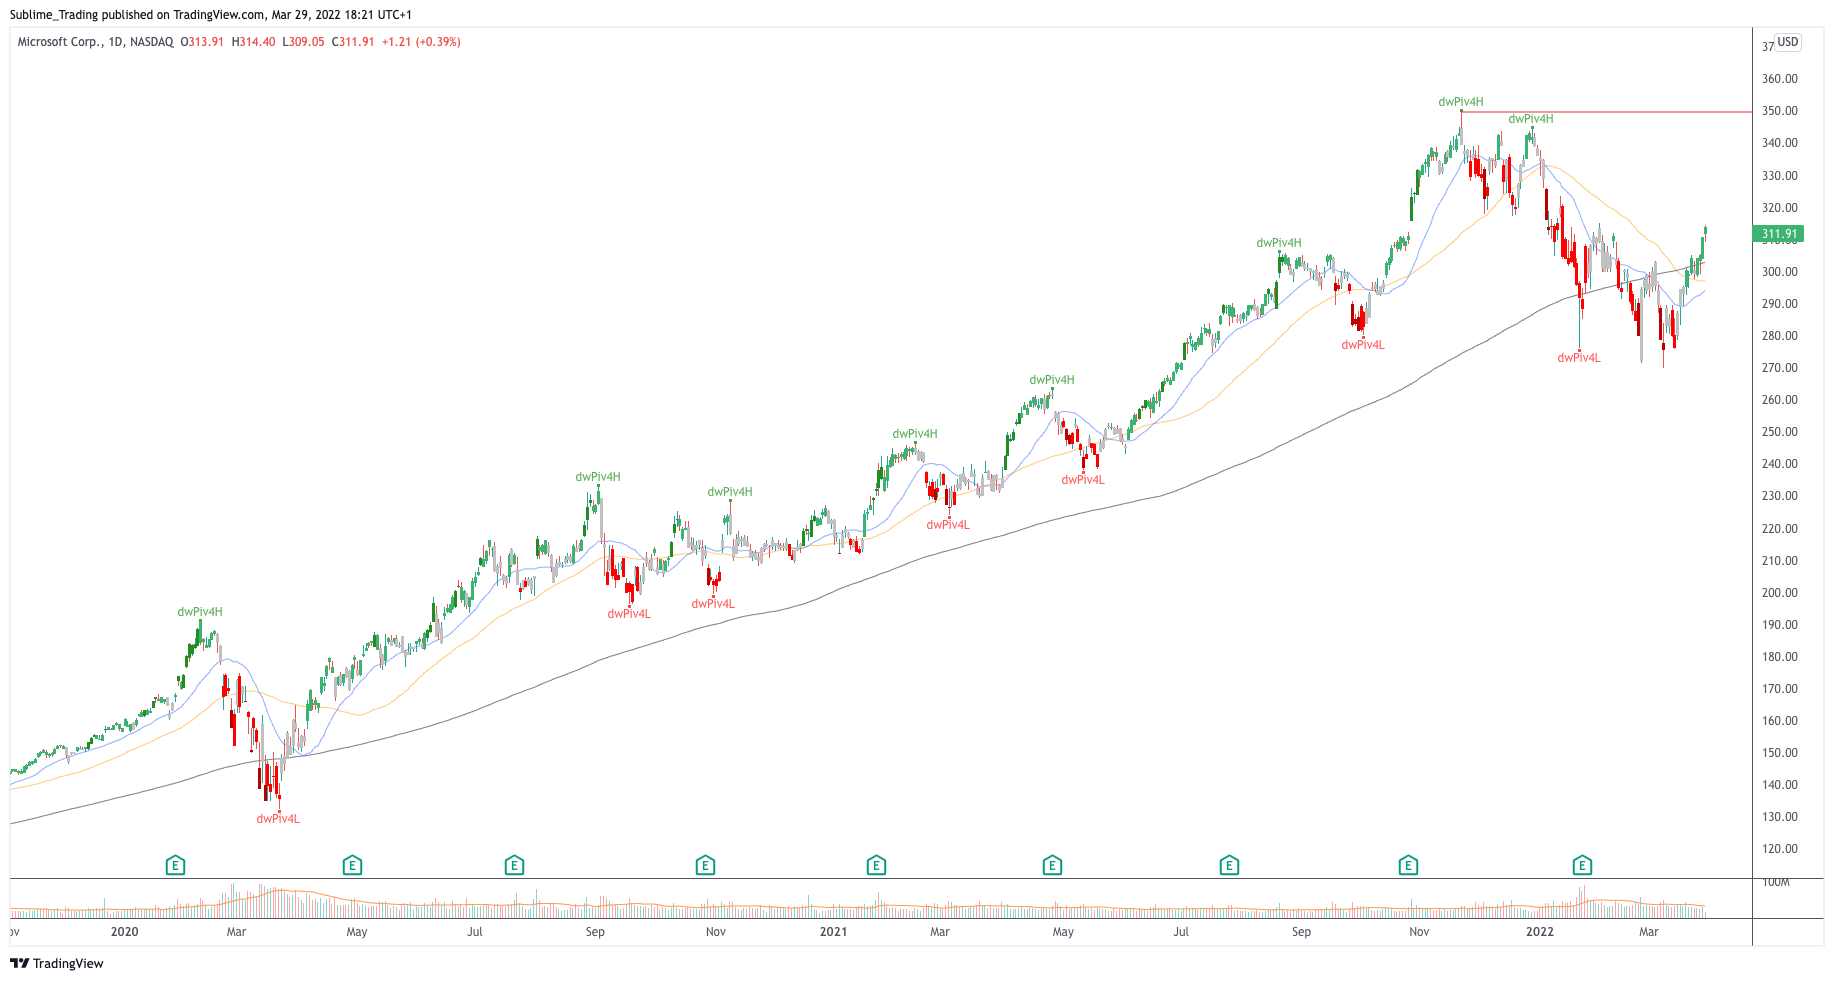Select the earnings marker after Jul 2020
1834x981 pixels.
click(x=514, y=865)
